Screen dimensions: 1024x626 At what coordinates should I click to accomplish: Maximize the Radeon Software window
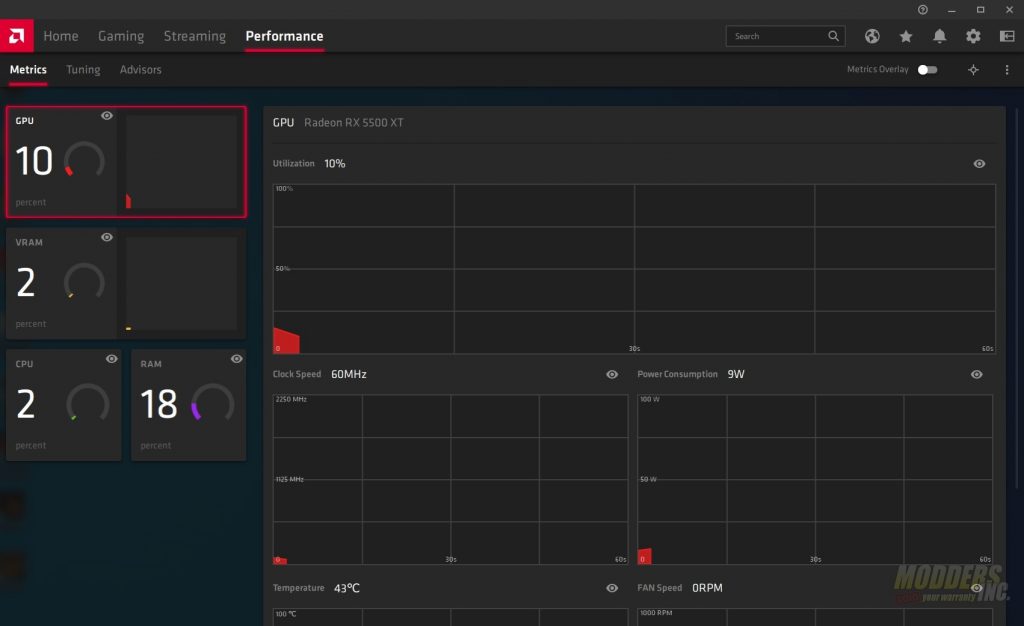point(980,10)
